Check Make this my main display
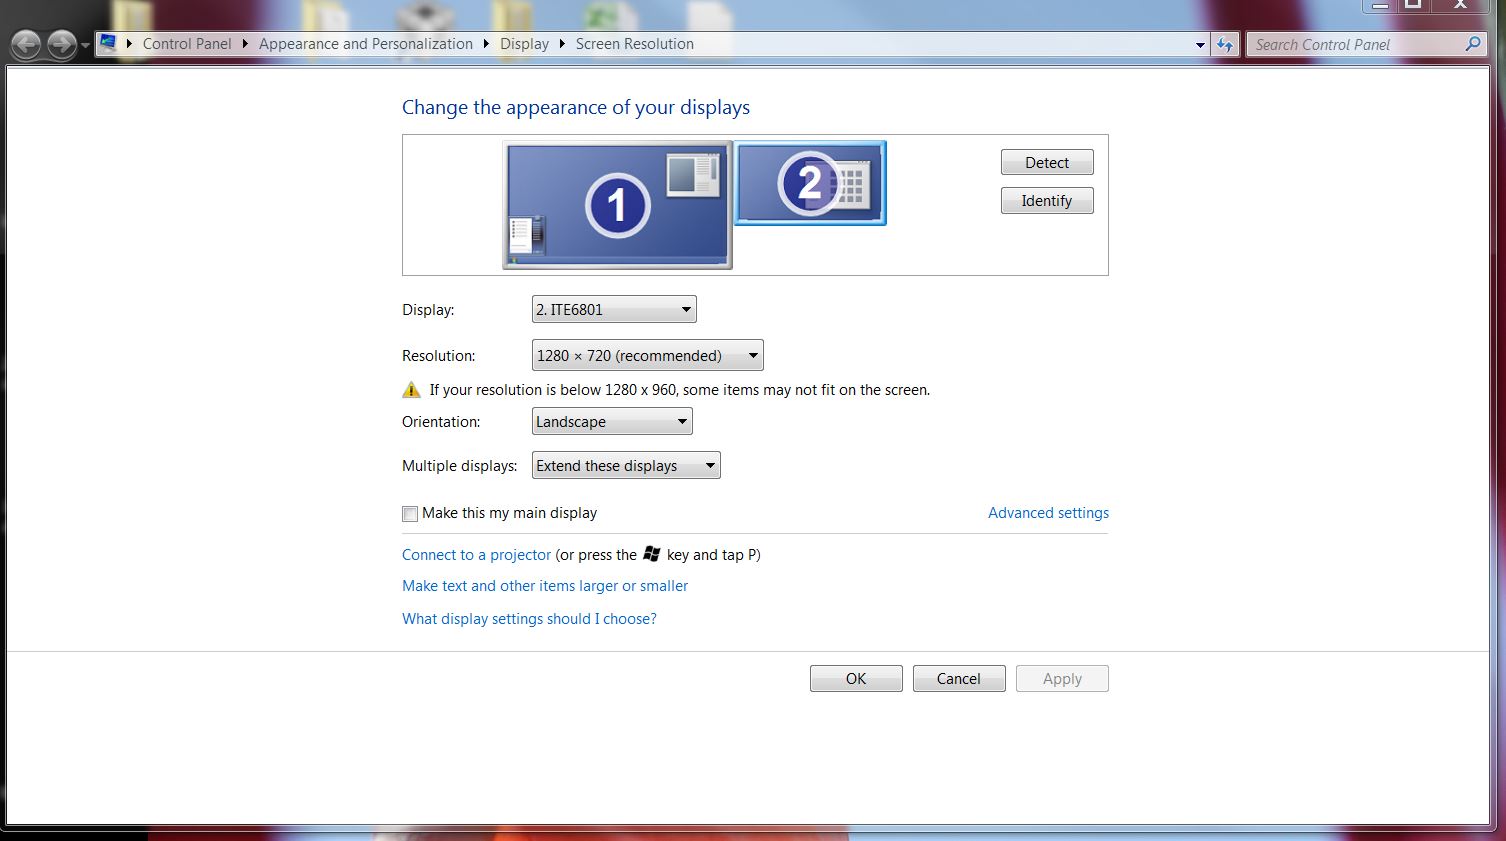Screen dimensions: 1506x841 pos(410,514)
